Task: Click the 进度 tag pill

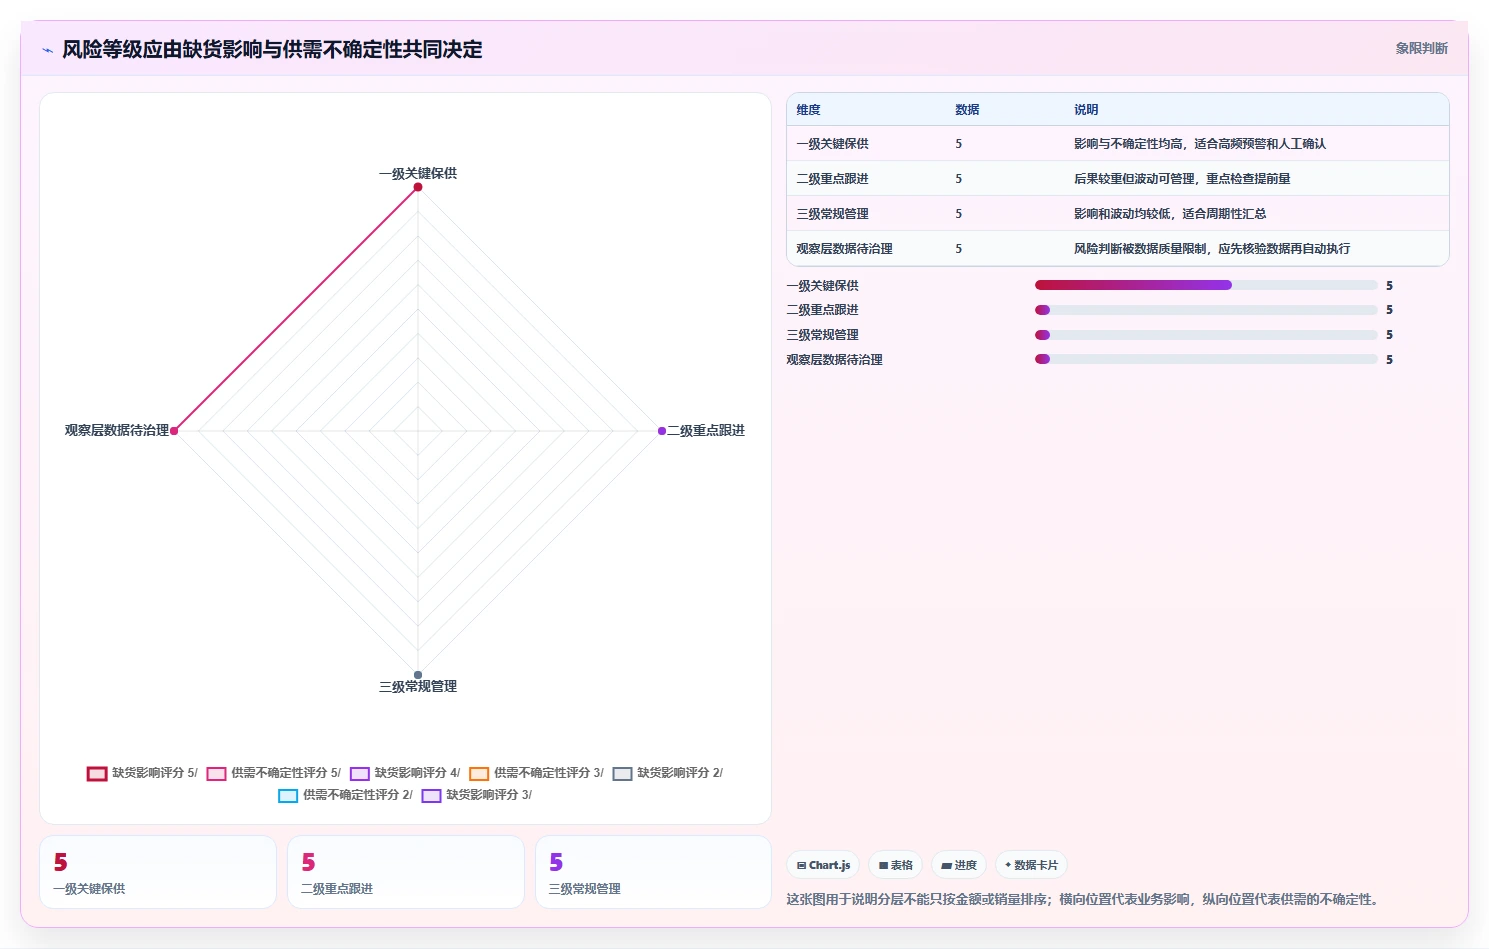Action: [x=959, y=865]
